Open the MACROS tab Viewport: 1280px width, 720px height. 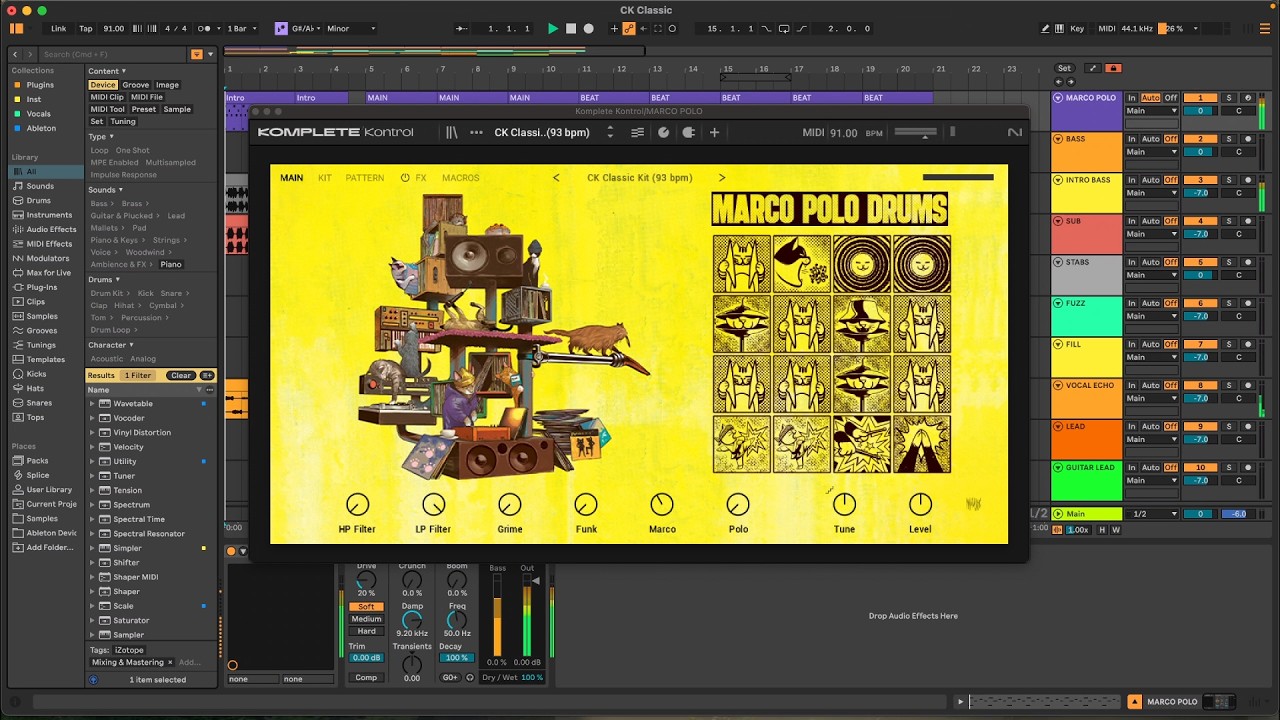coord(461,178)
